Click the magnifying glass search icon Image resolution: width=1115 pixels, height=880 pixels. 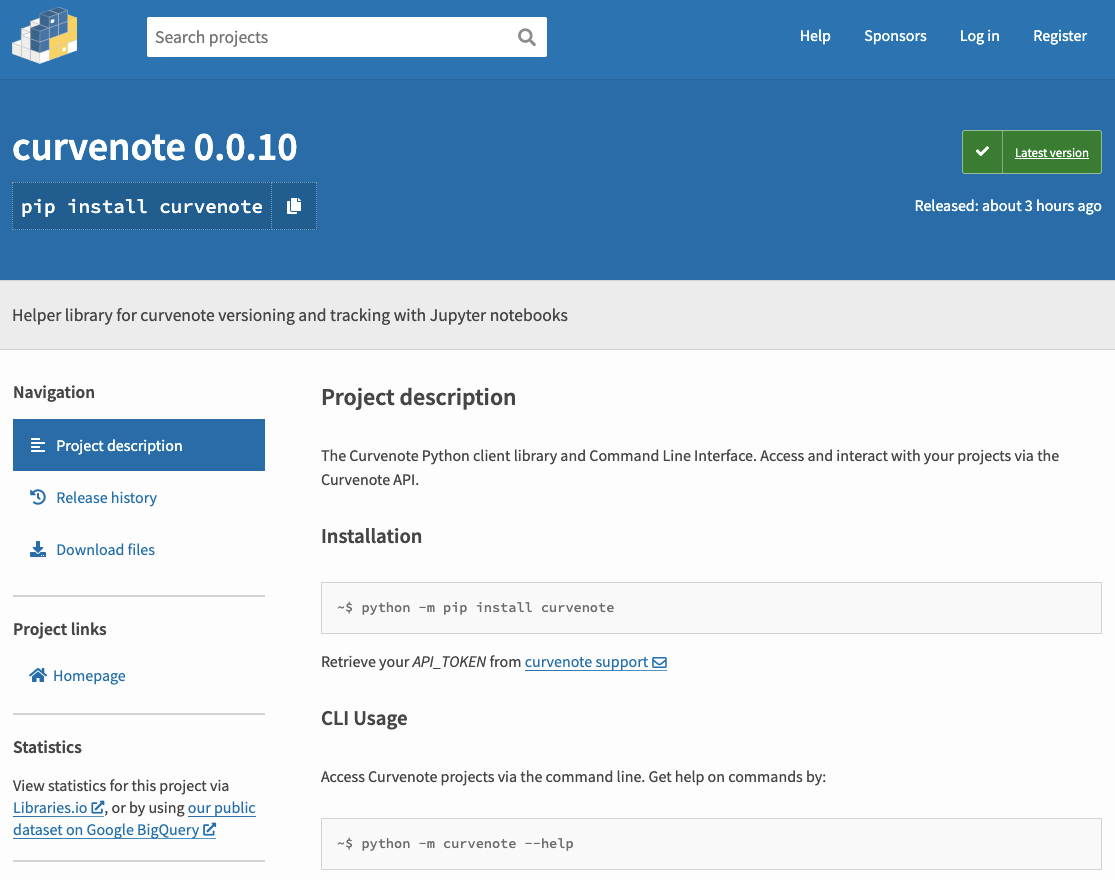(x=526, y=37)
